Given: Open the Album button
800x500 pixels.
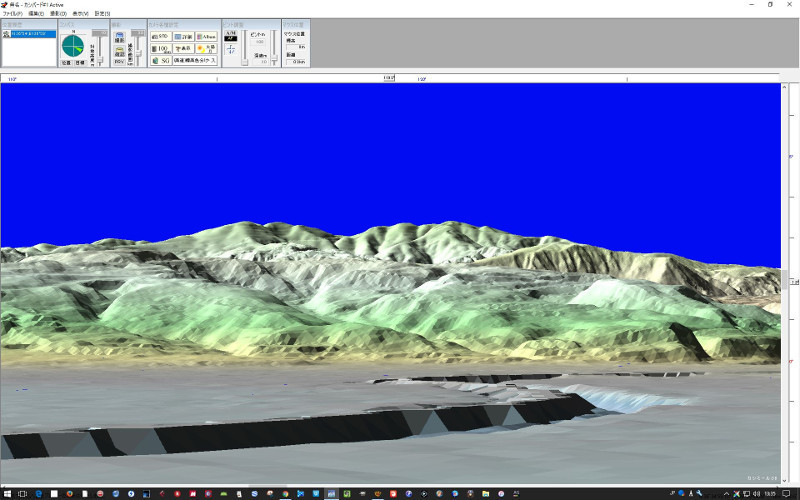Looking at the screenshot, I should tap(207, 37).
